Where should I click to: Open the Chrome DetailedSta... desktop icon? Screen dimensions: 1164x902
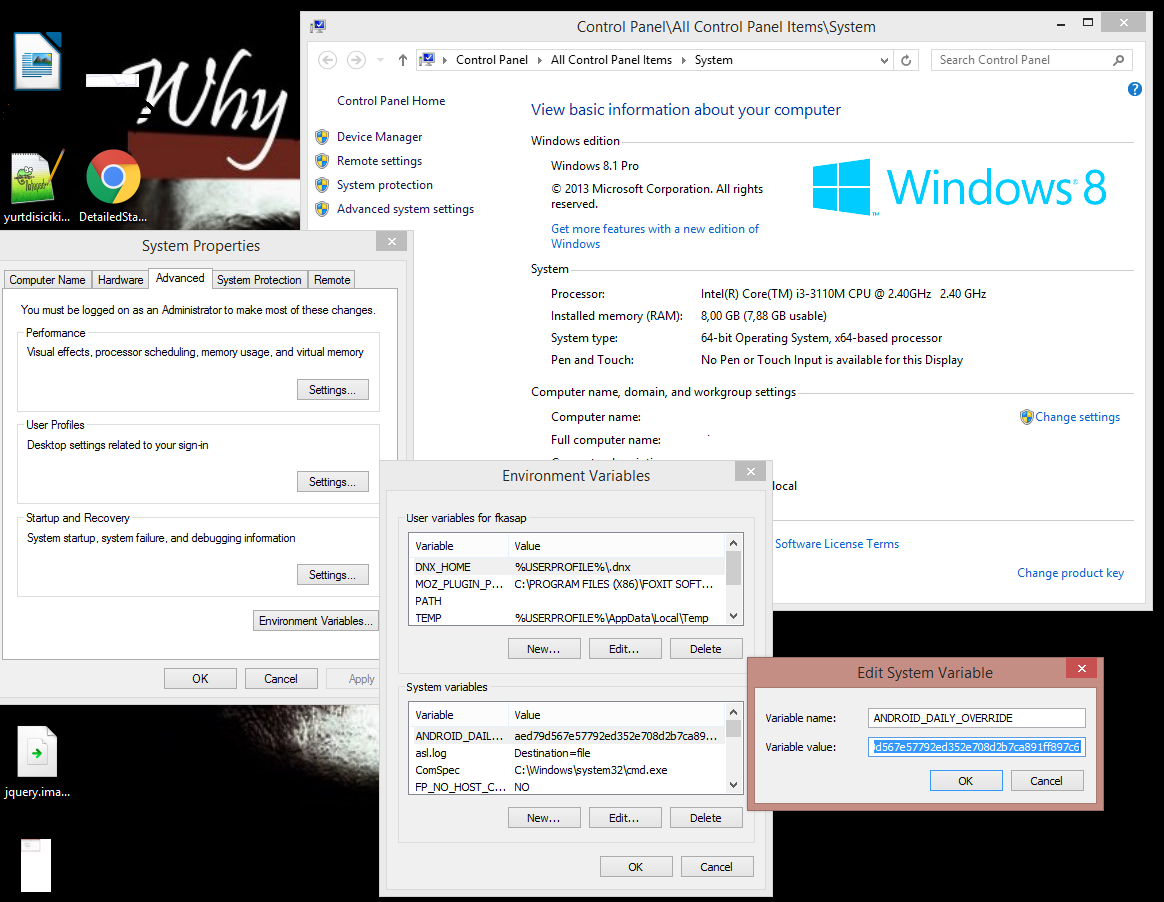click(113, 186)
